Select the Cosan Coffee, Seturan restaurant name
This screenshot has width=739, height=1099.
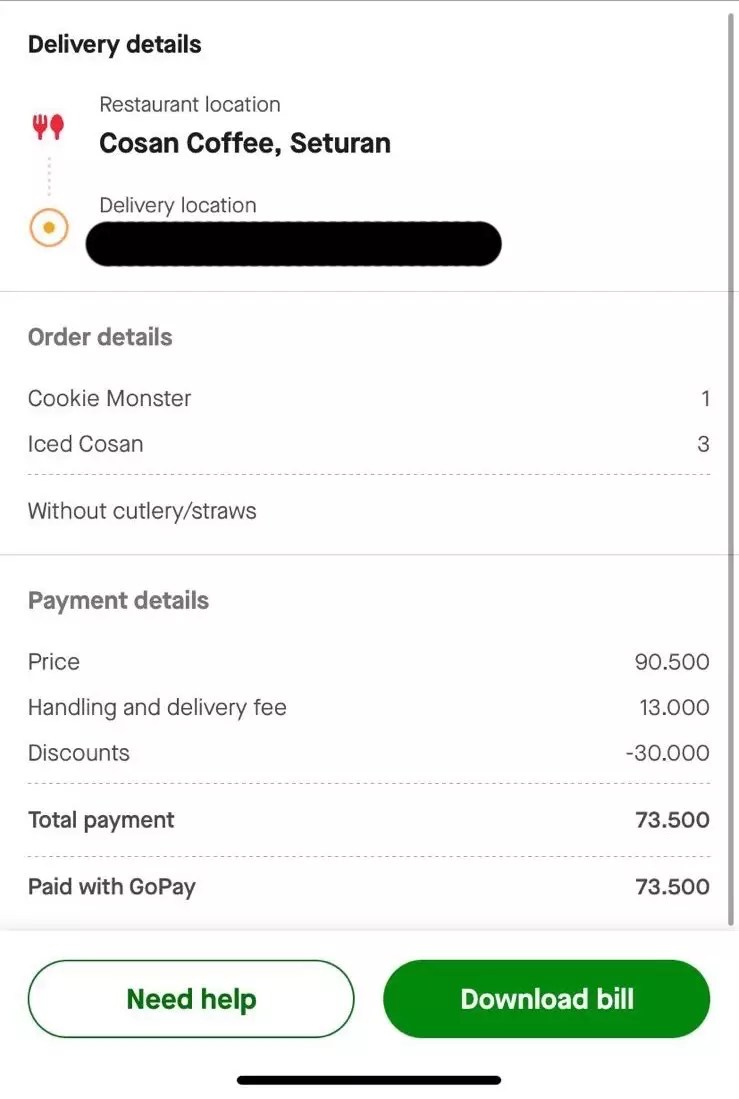(x=245, y=143)
